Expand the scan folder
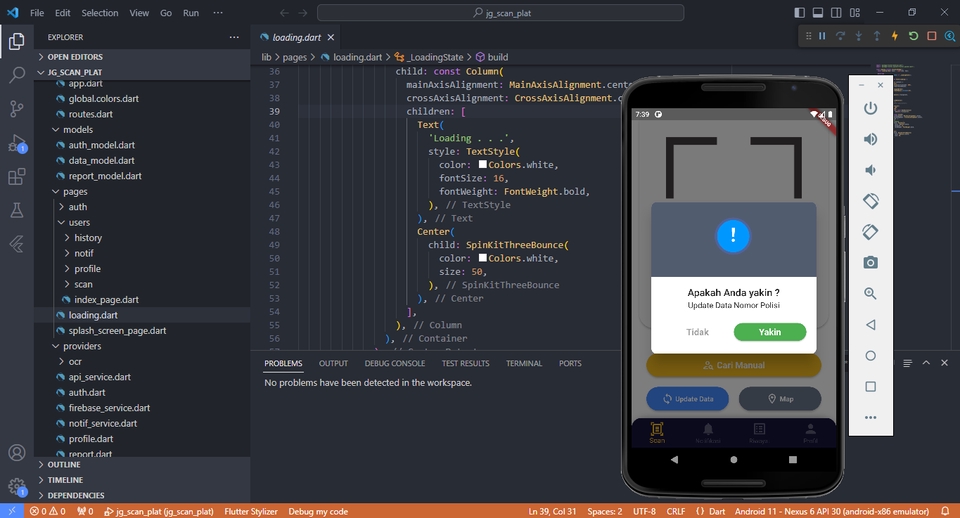This screenshot has height=518, width=960. click(142, 284)
